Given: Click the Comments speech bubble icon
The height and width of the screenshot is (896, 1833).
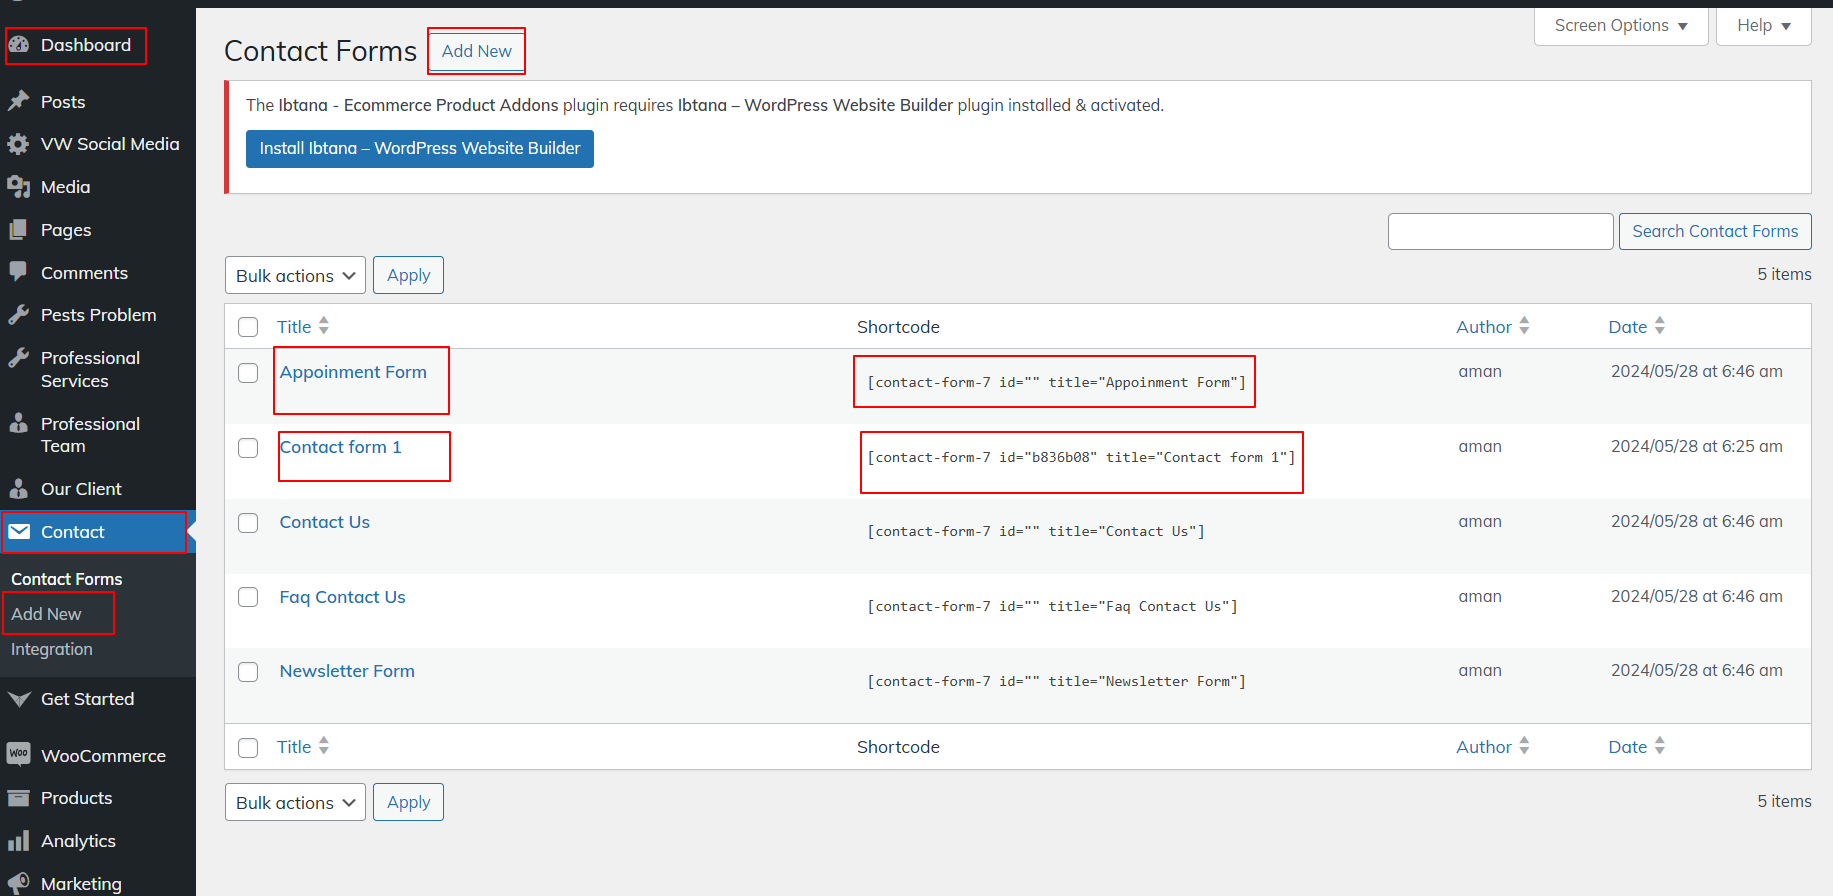Looking at the screenshot, I should click(x=18, y=272).
